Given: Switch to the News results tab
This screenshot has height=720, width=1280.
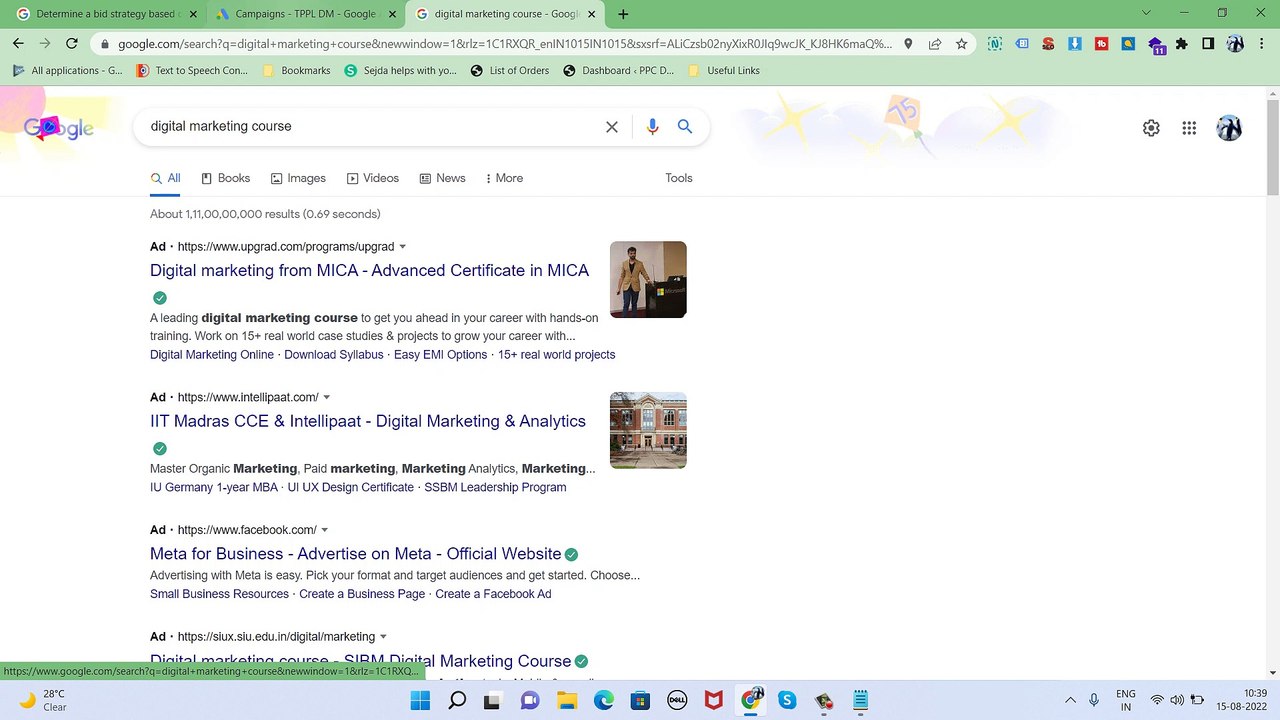Looking at the screenshot, I should click(442, 178).
